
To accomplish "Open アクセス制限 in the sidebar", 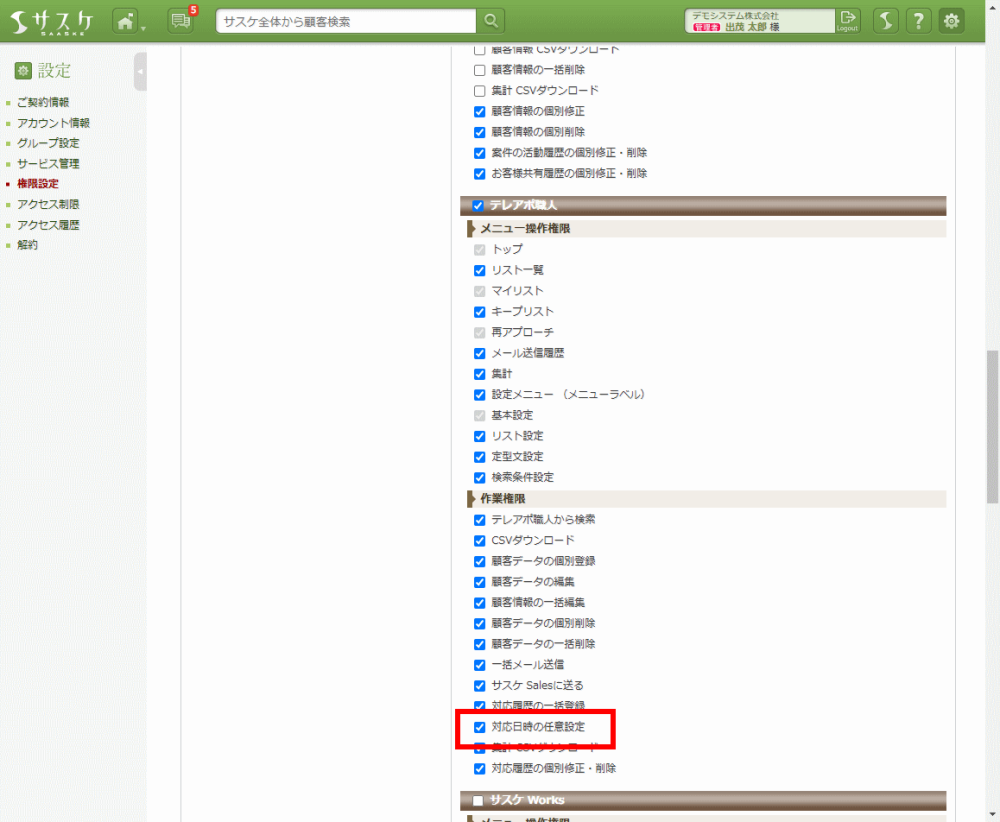I will 48,204.
